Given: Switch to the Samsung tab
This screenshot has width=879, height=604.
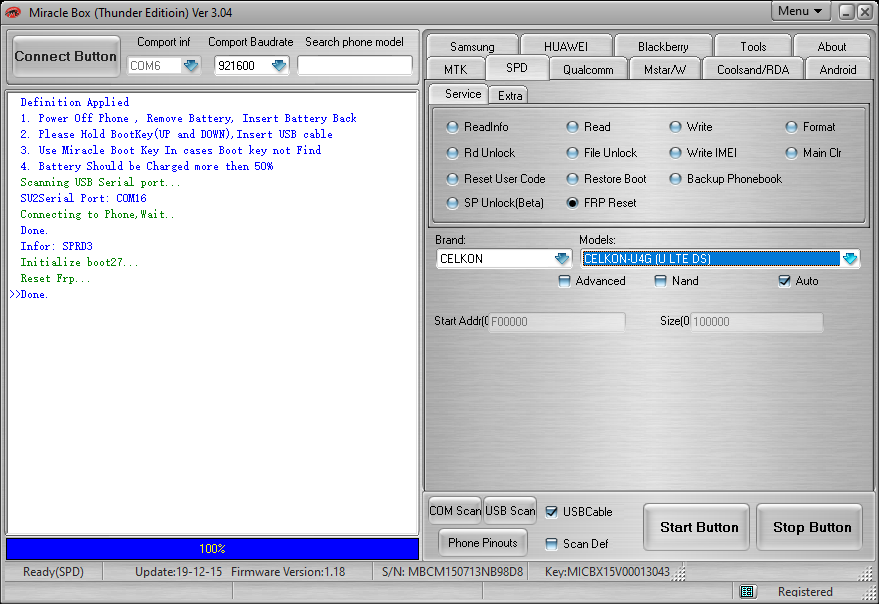Looking at the screenshot, I should tap(472, 47).
